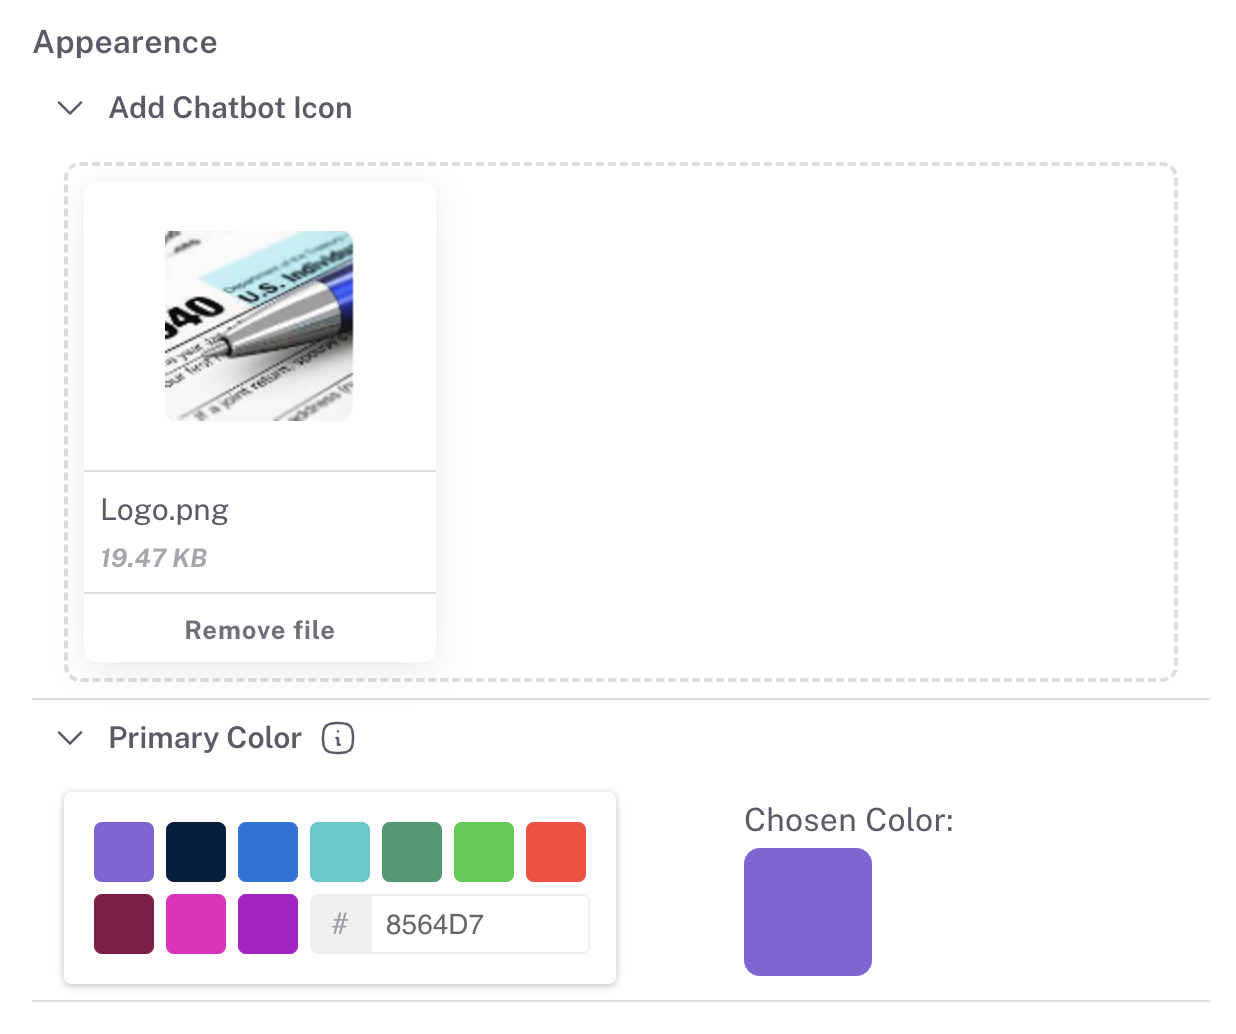Screen dimensions: 1236x1034
Task: Select the dark navy color swatch
Action: 196,852
